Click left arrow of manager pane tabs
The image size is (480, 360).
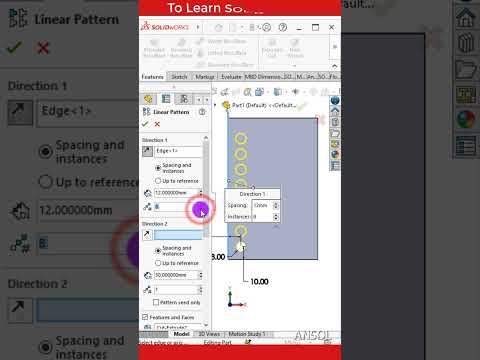199,100
